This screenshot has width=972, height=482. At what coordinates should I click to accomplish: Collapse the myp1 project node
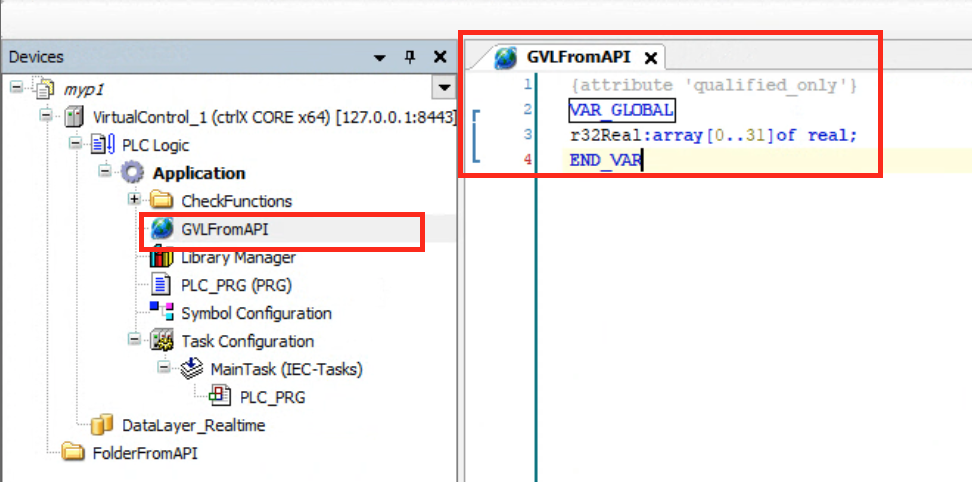[17, 87]
